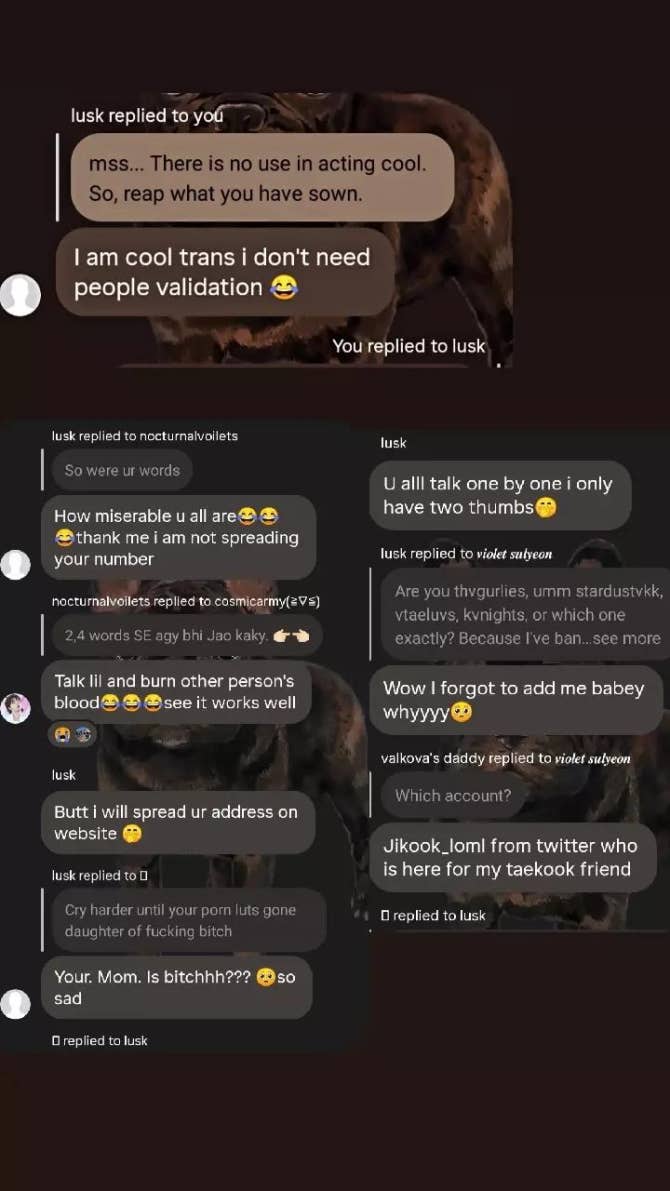
Task: Click 'valkova's daddy replied to violet sulyeon' label
Action: (505, 758)
